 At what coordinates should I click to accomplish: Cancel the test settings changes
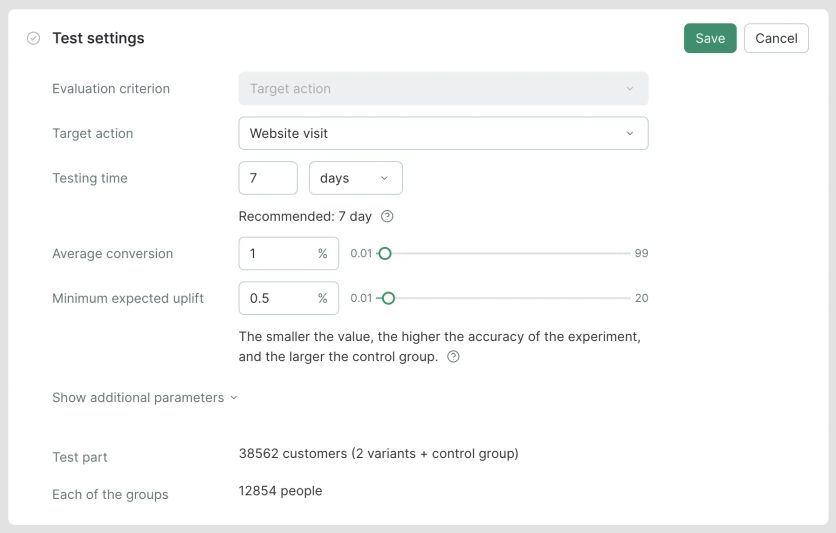776,38
